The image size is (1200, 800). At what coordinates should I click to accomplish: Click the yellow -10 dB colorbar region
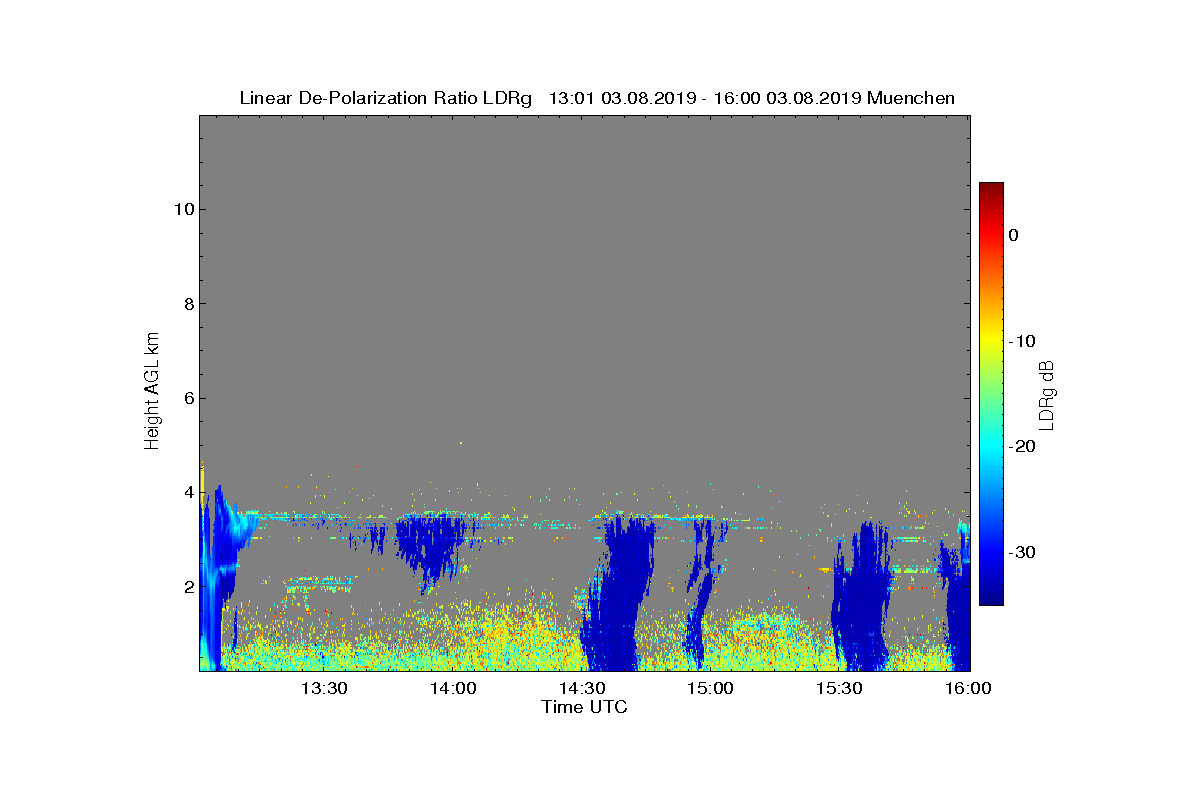point(991,341)
